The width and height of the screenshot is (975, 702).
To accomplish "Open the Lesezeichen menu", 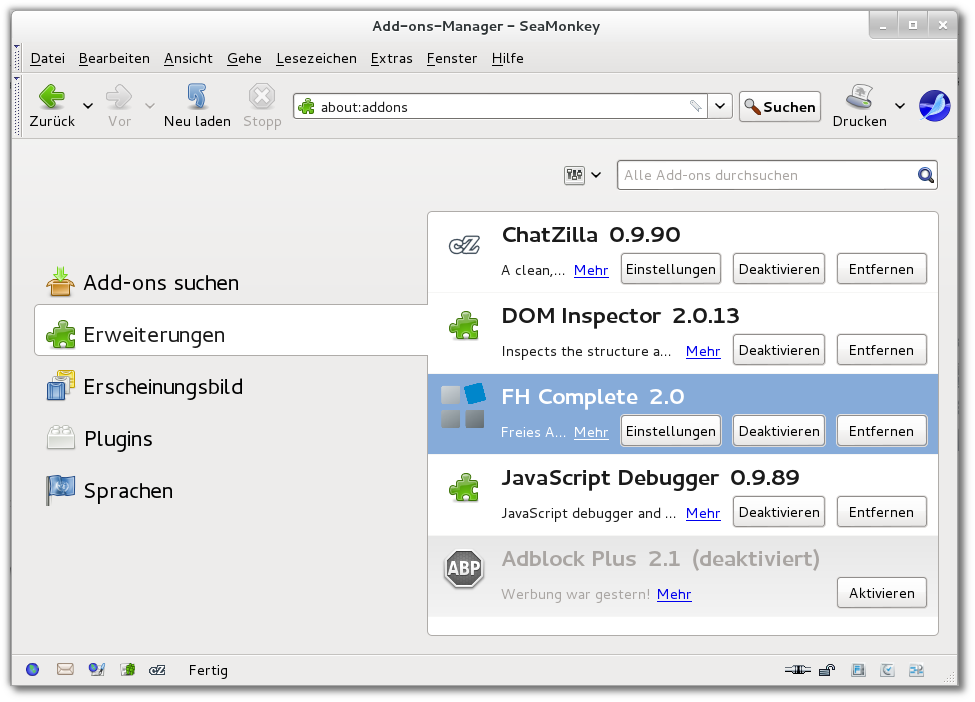I will pyautogui.click(x=316, y=58).
